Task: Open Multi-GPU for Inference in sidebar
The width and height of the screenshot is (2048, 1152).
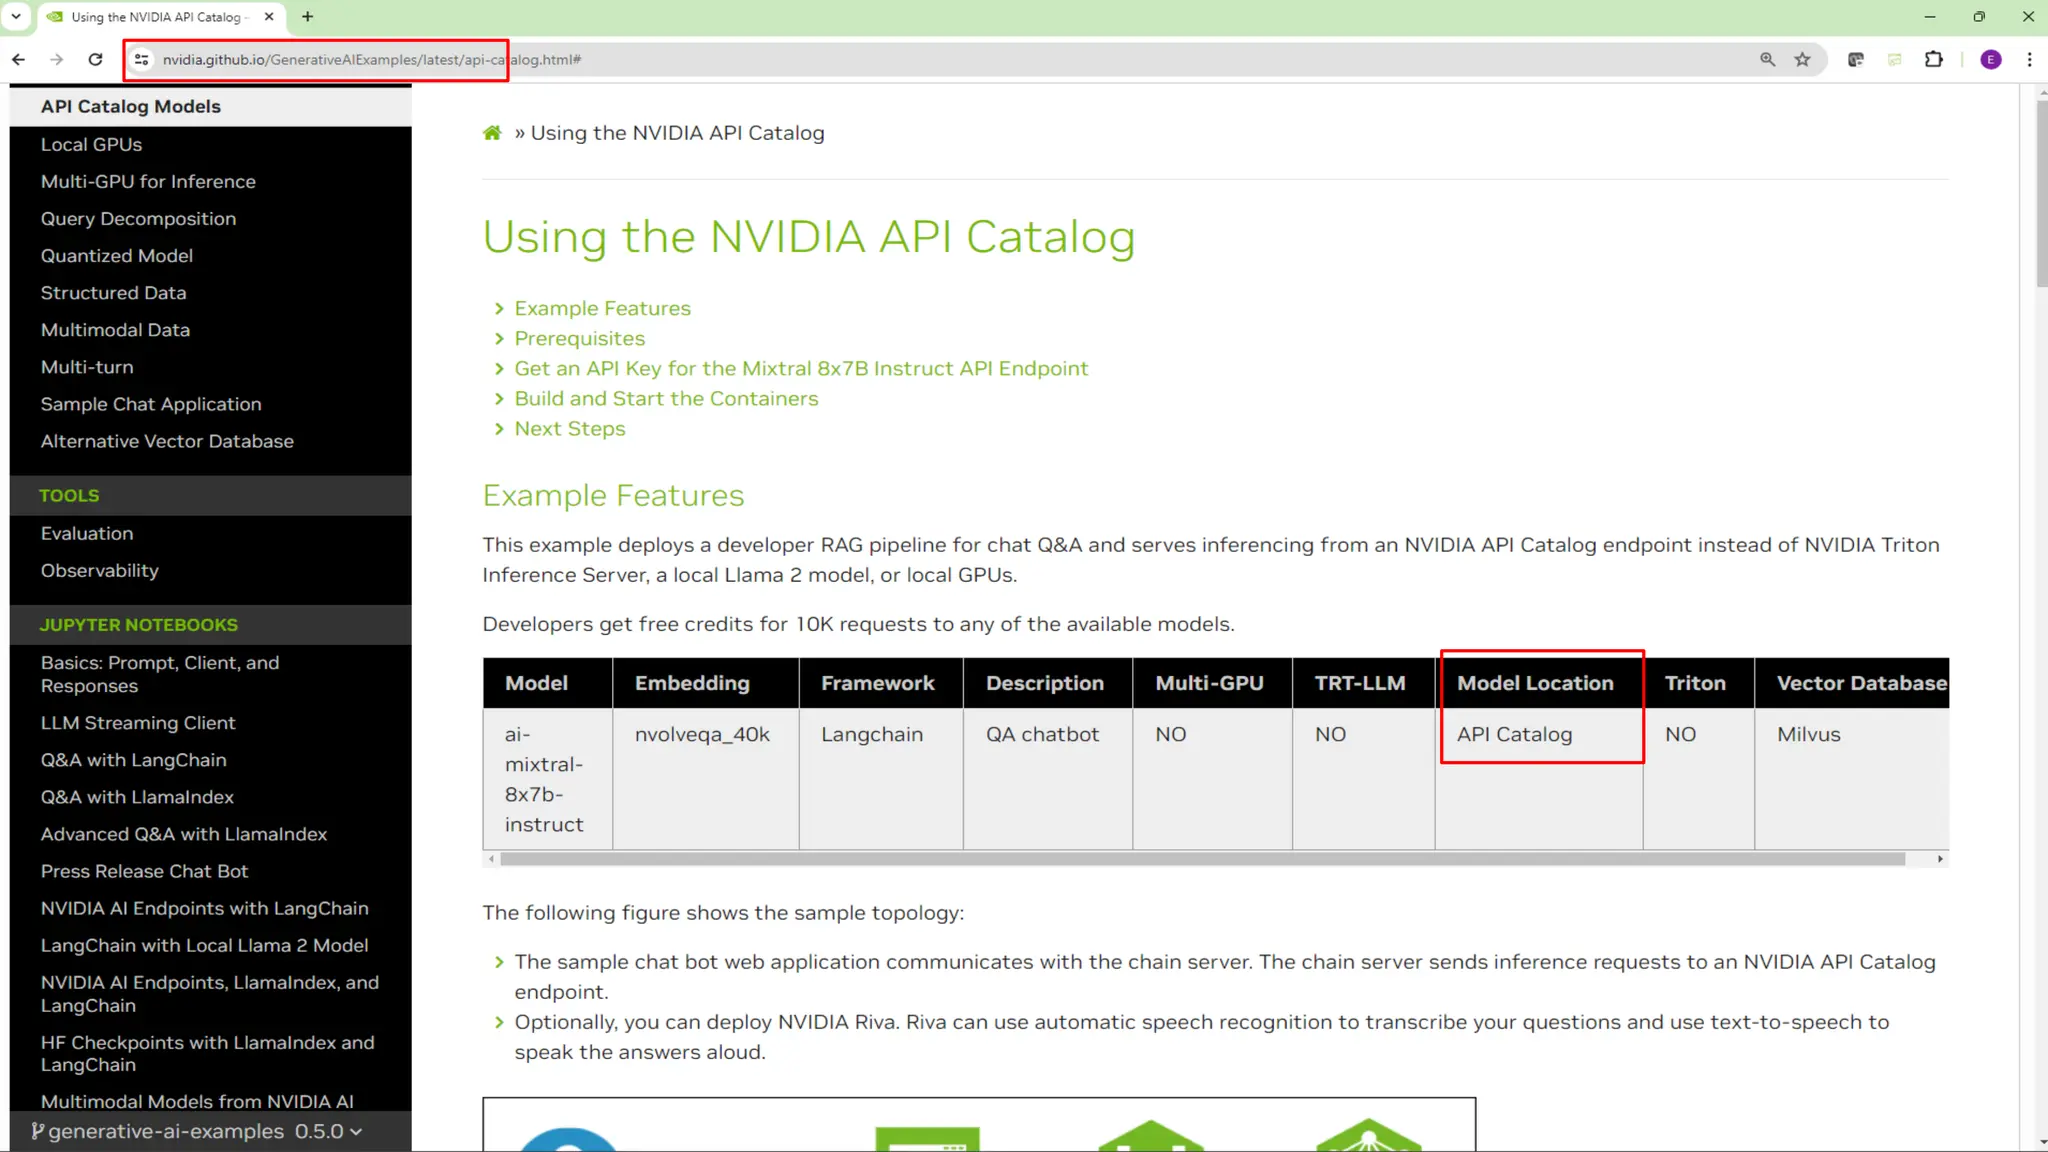Action: tap(148, 181)
